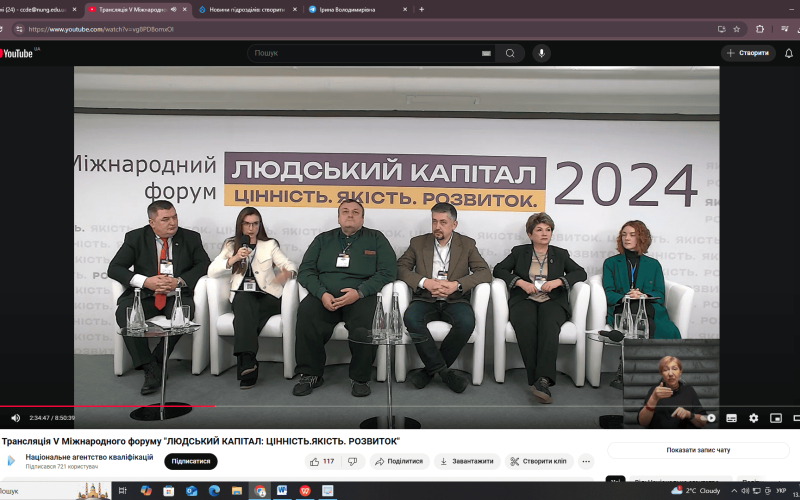Go to the YouTube home logo
This screenshot has height=500, width=800.
point(16,53)
